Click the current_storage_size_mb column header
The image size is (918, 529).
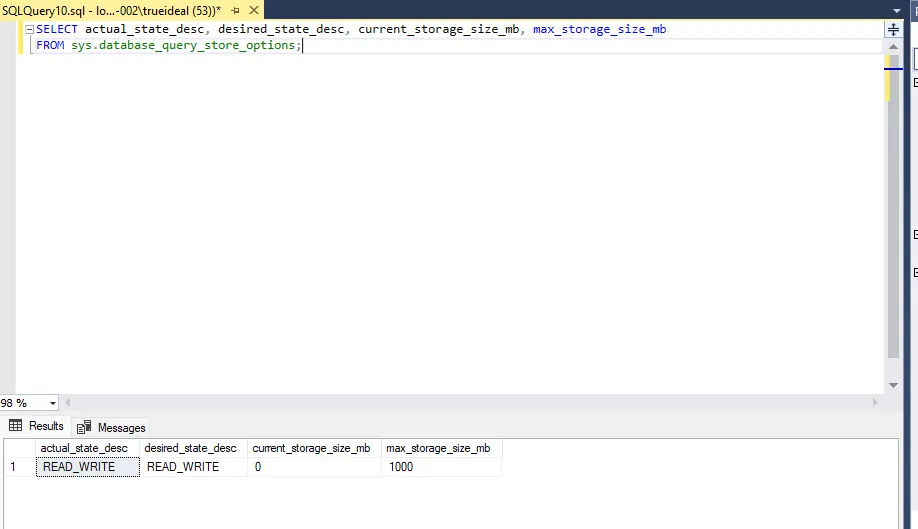[311, 448]
